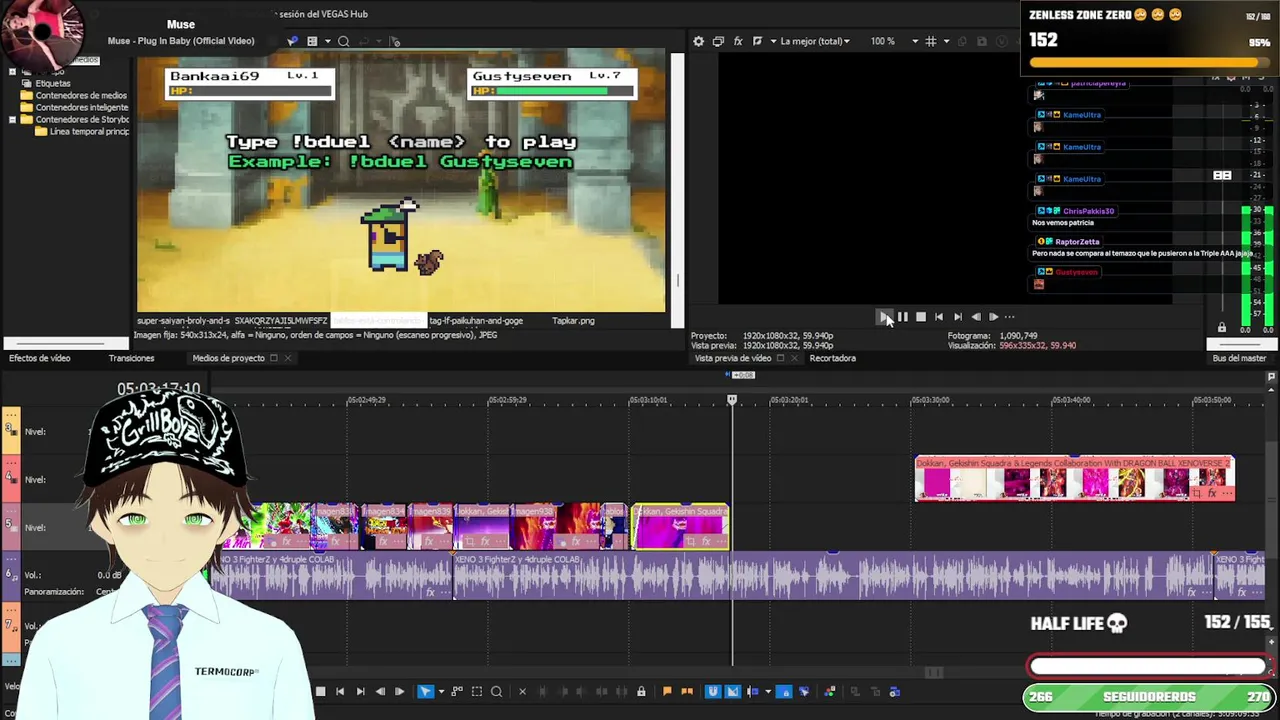Expand auto ripple mode dropdown

tap(768, 691)
